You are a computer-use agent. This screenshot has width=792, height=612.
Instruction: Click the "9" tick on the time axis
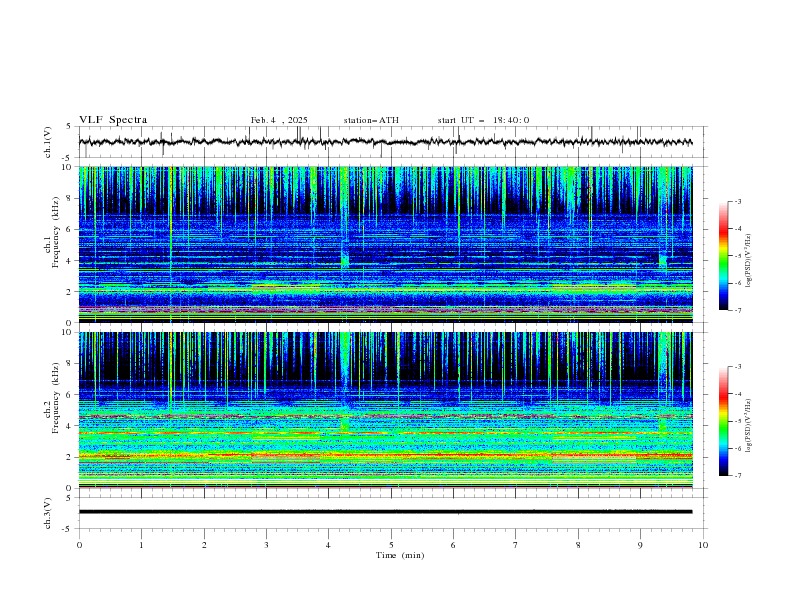(640, 545)
